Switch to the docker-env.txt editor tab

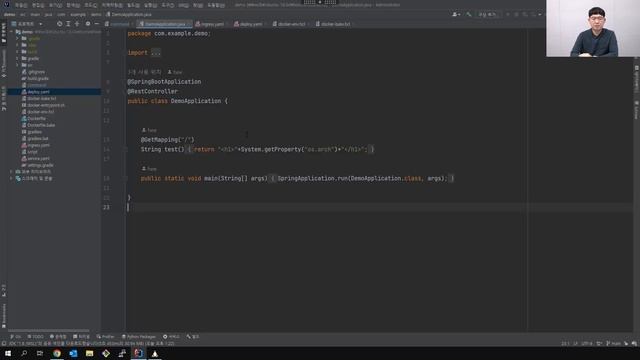point(290,24)
